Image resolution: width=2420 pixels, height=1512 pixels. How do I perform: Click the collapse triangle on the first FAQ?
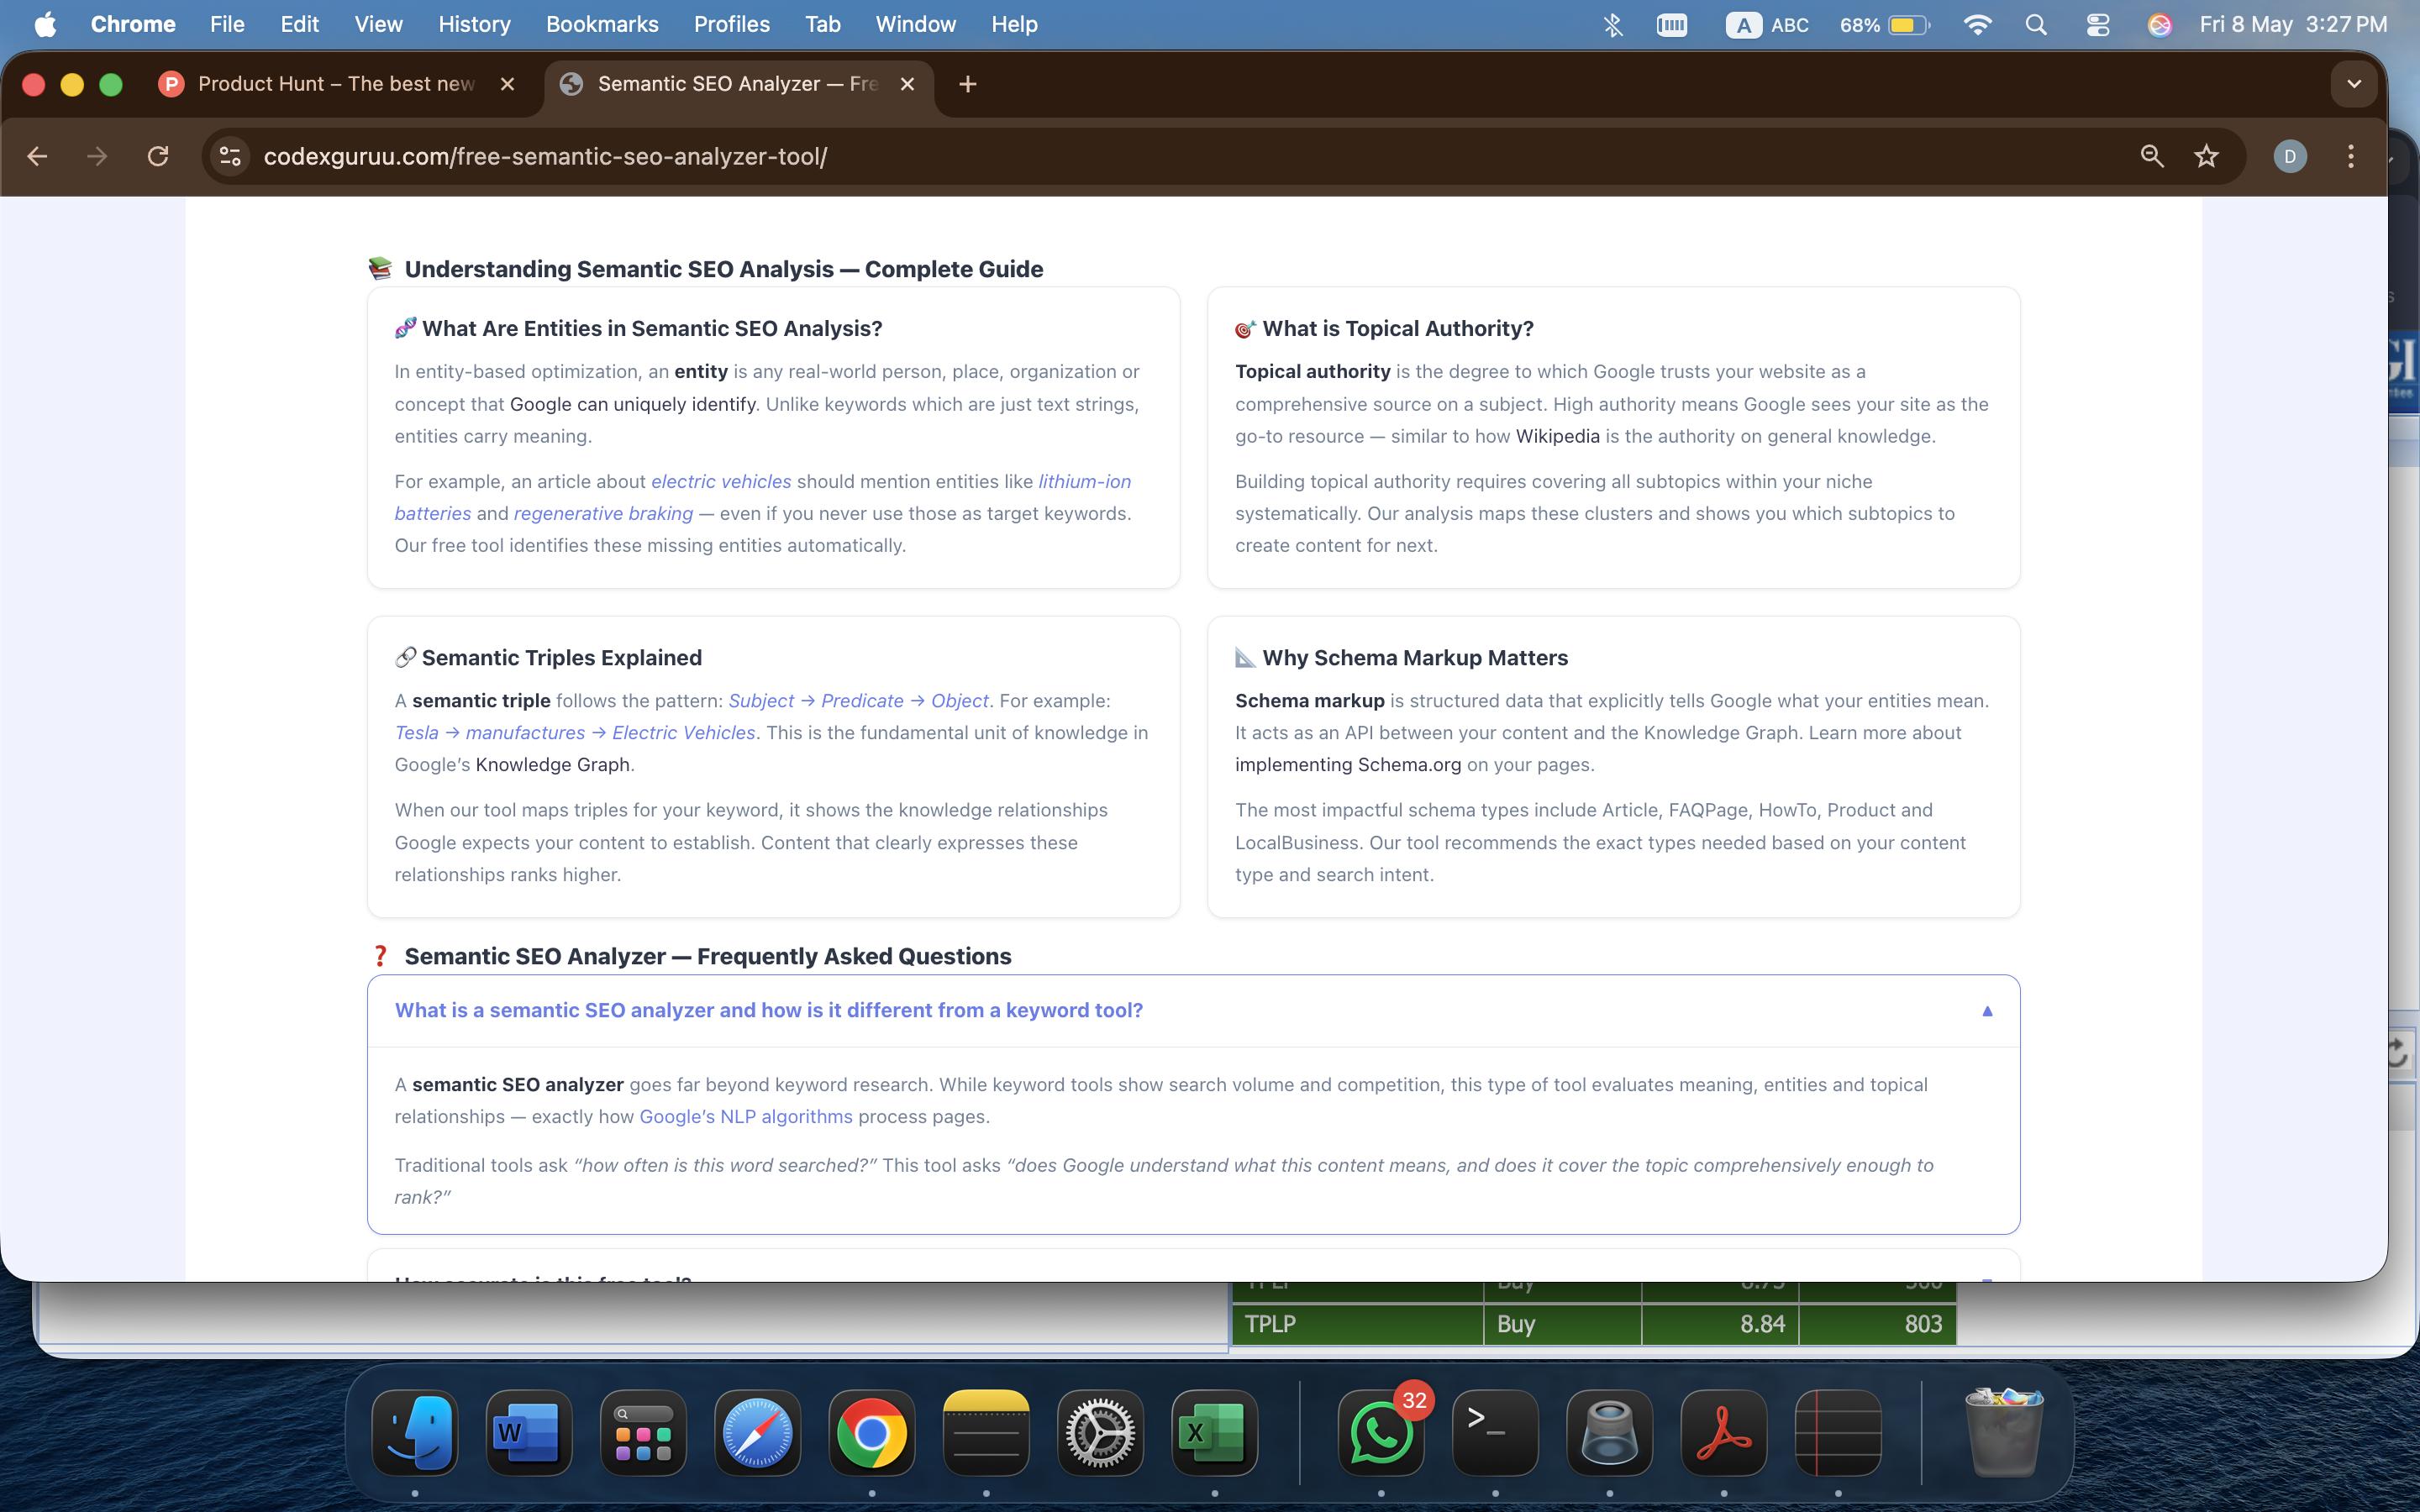tap(1987, 1011)
